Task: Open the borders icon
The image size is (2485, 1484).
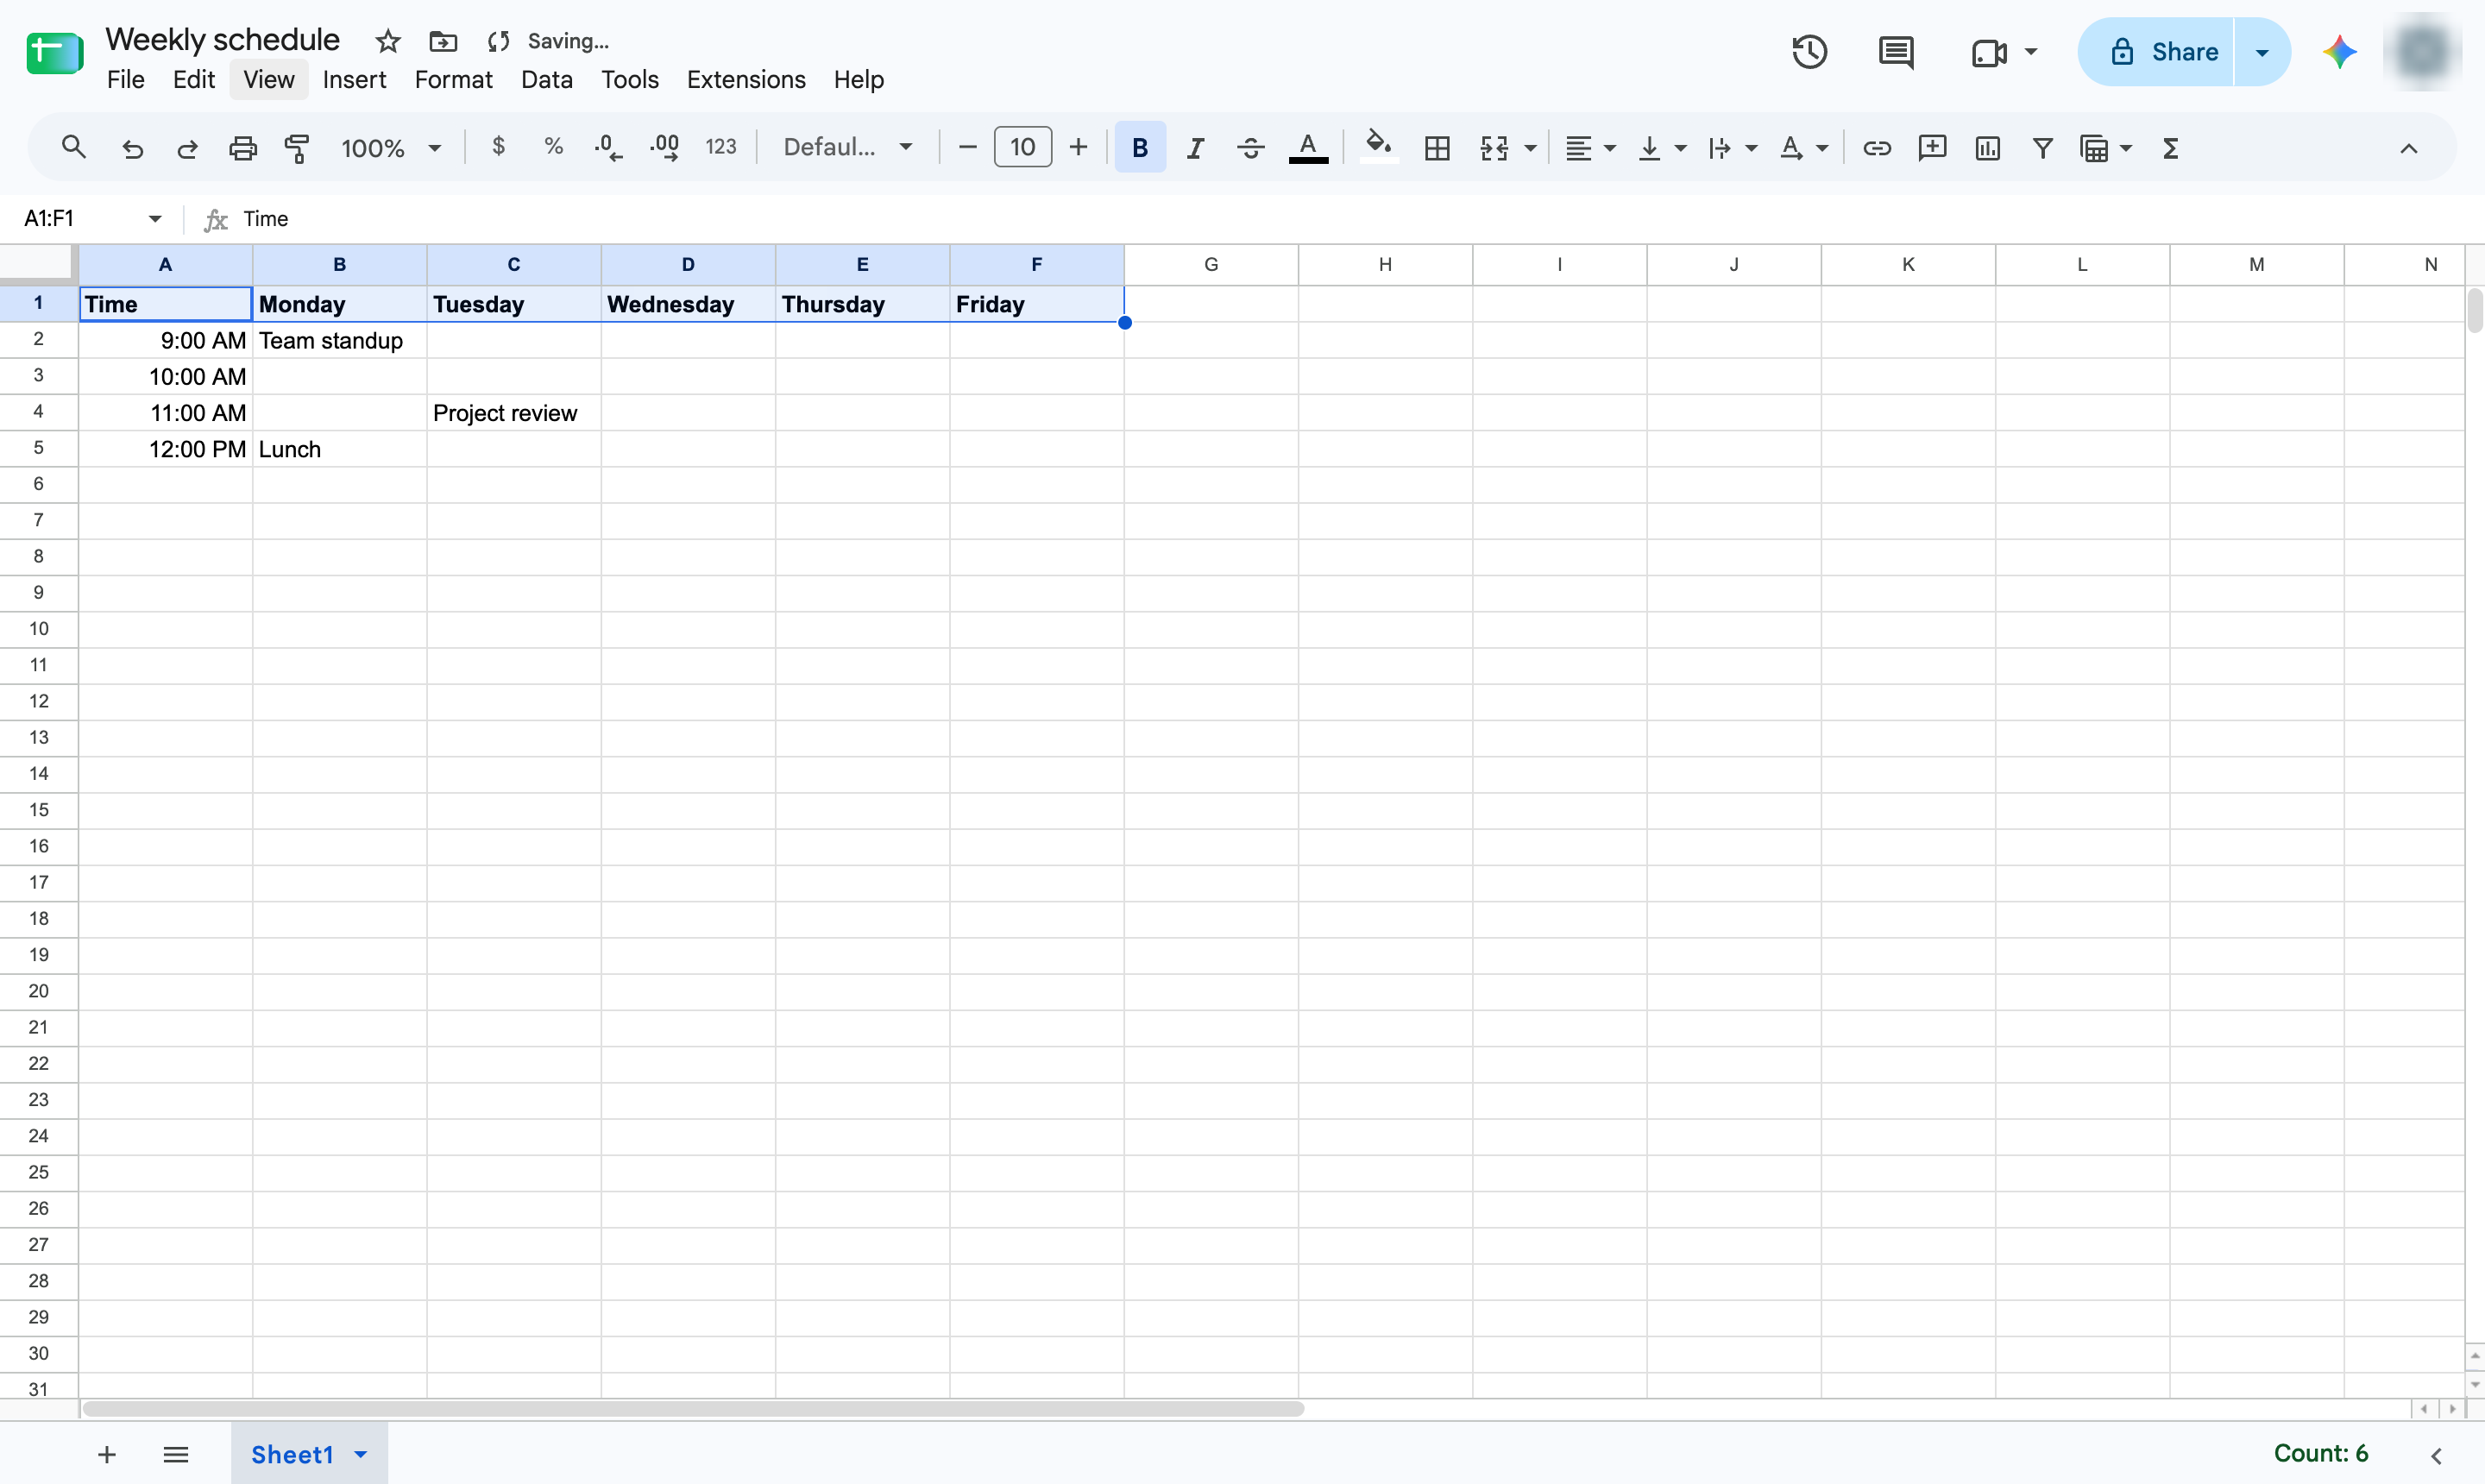Action: coord(1437,148)
